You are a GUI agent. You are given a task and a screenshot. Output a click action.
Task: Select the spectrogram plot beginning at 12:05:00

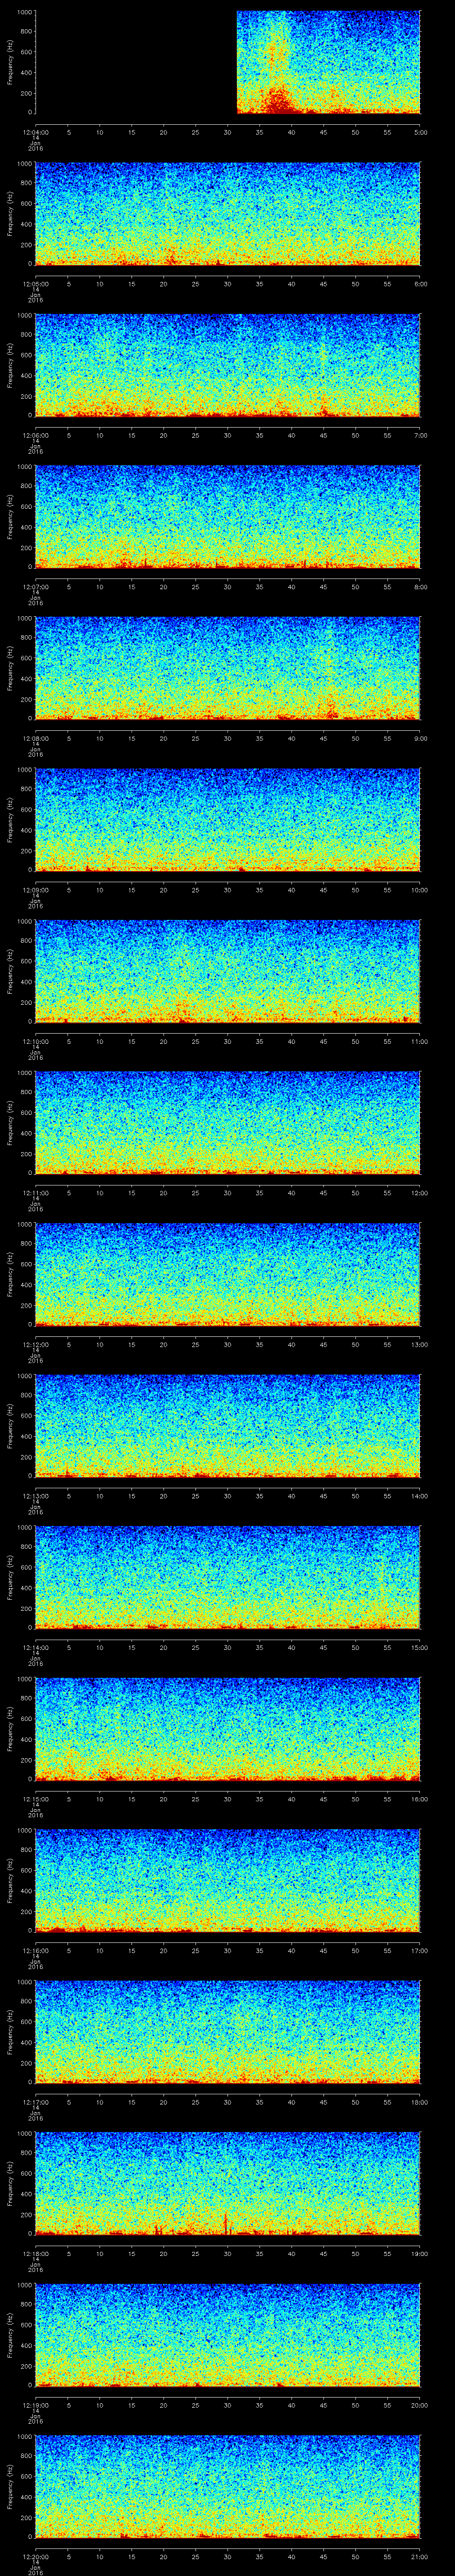pos(227,214)
